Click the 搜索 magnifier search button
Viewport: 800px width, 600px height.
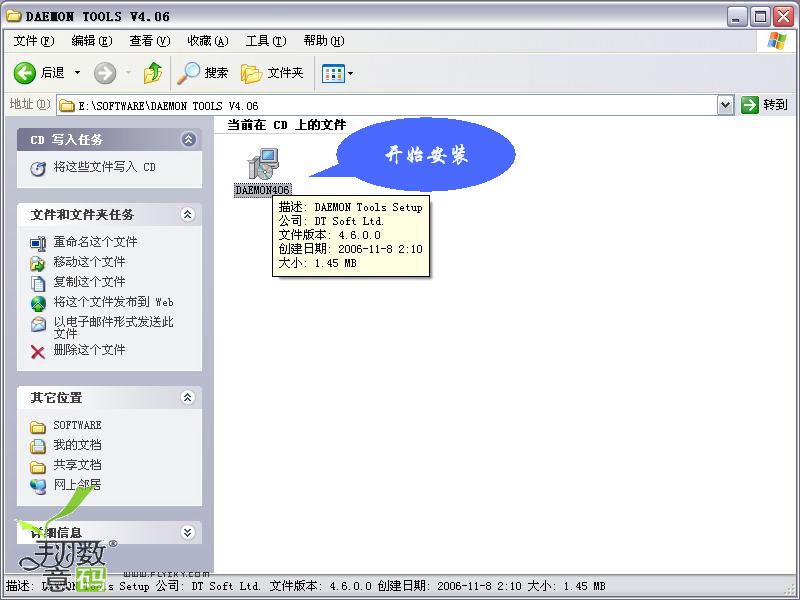203,73
